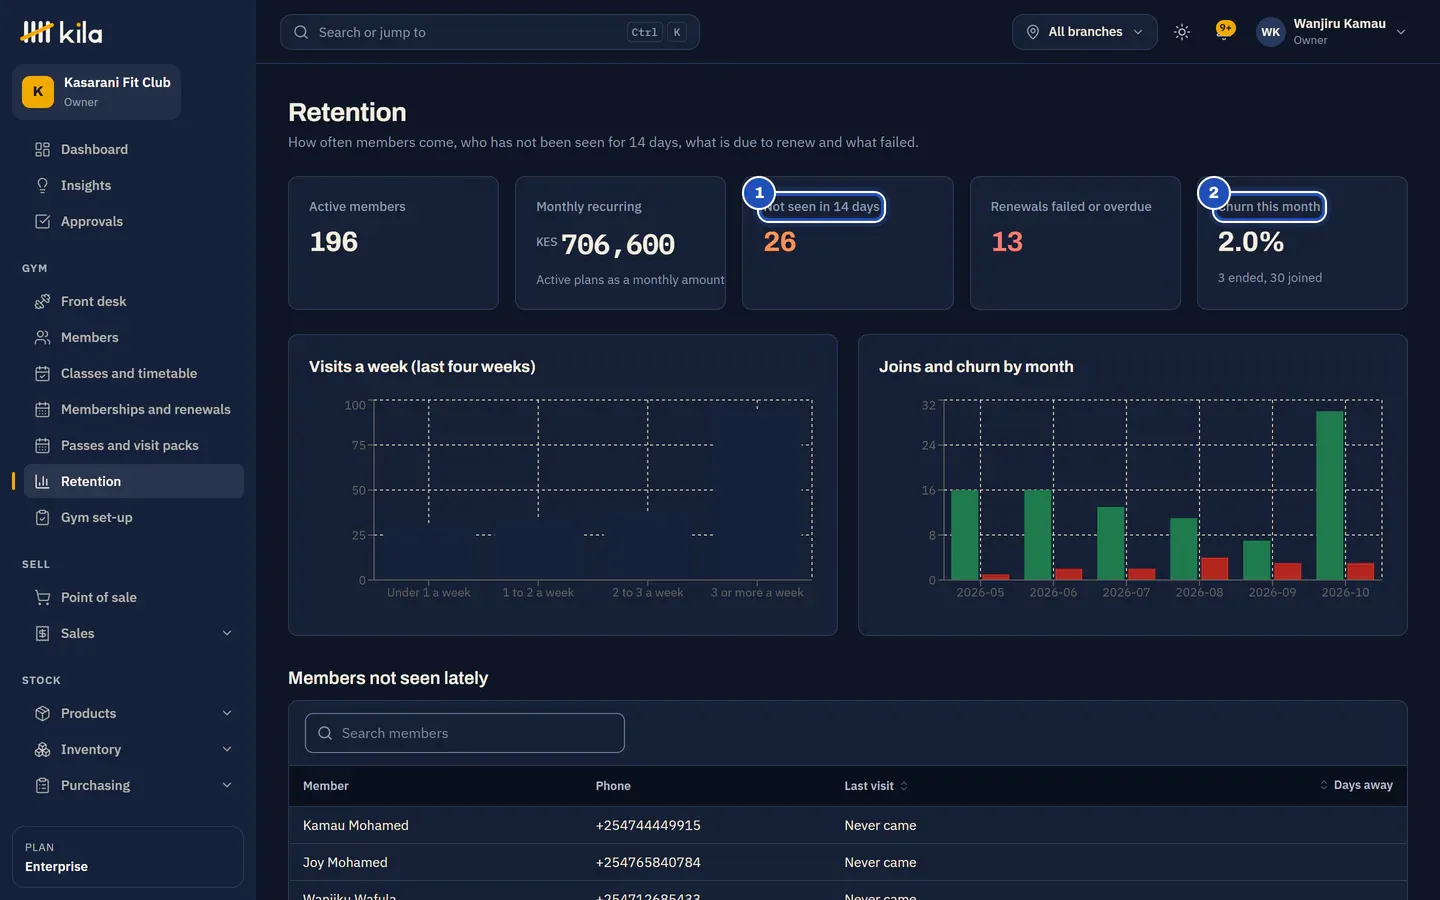Click the Active members 196 card
The image size is (1440, 900).
coord(393,243)
